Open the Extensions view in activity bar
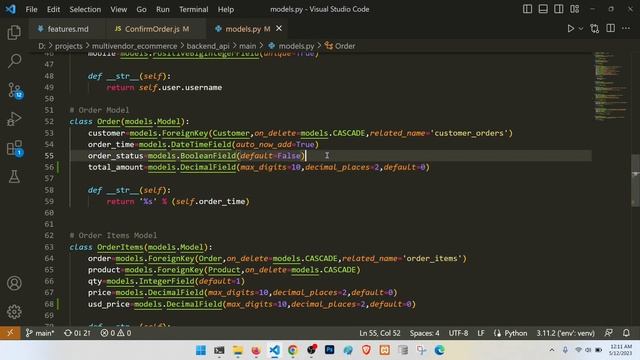 click(x=15, y=148)
